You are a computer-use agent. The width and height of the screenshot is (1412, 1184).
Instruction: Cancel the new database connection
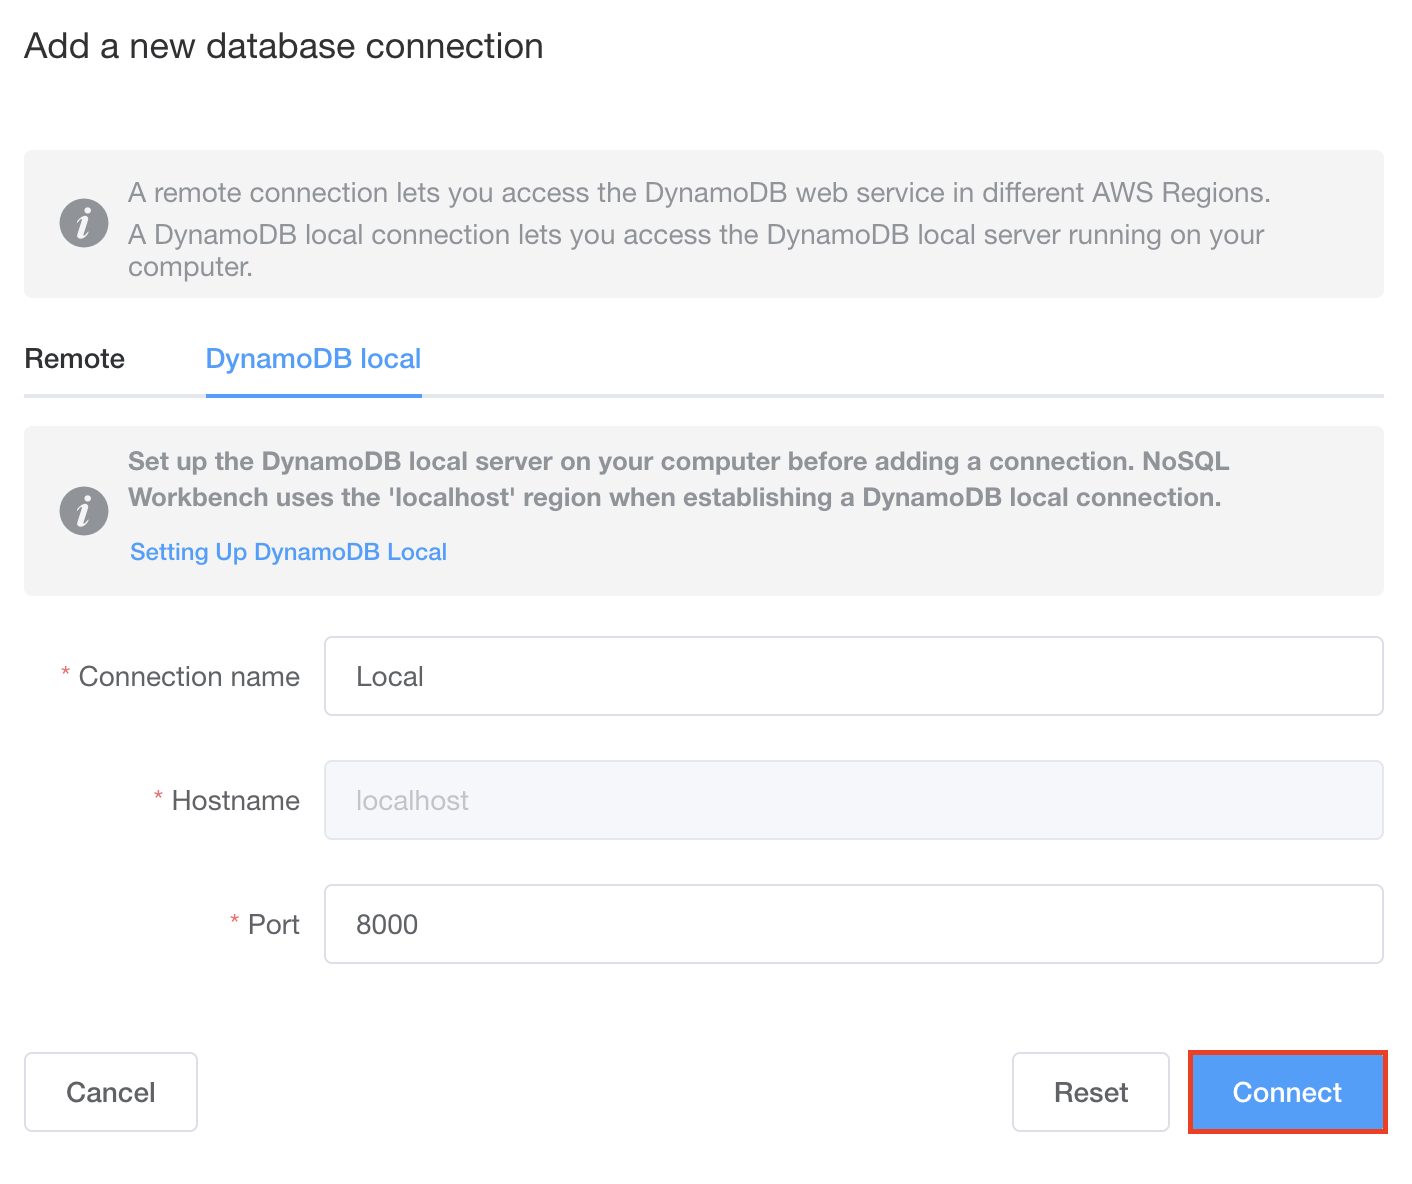(x=111, y=1092)
